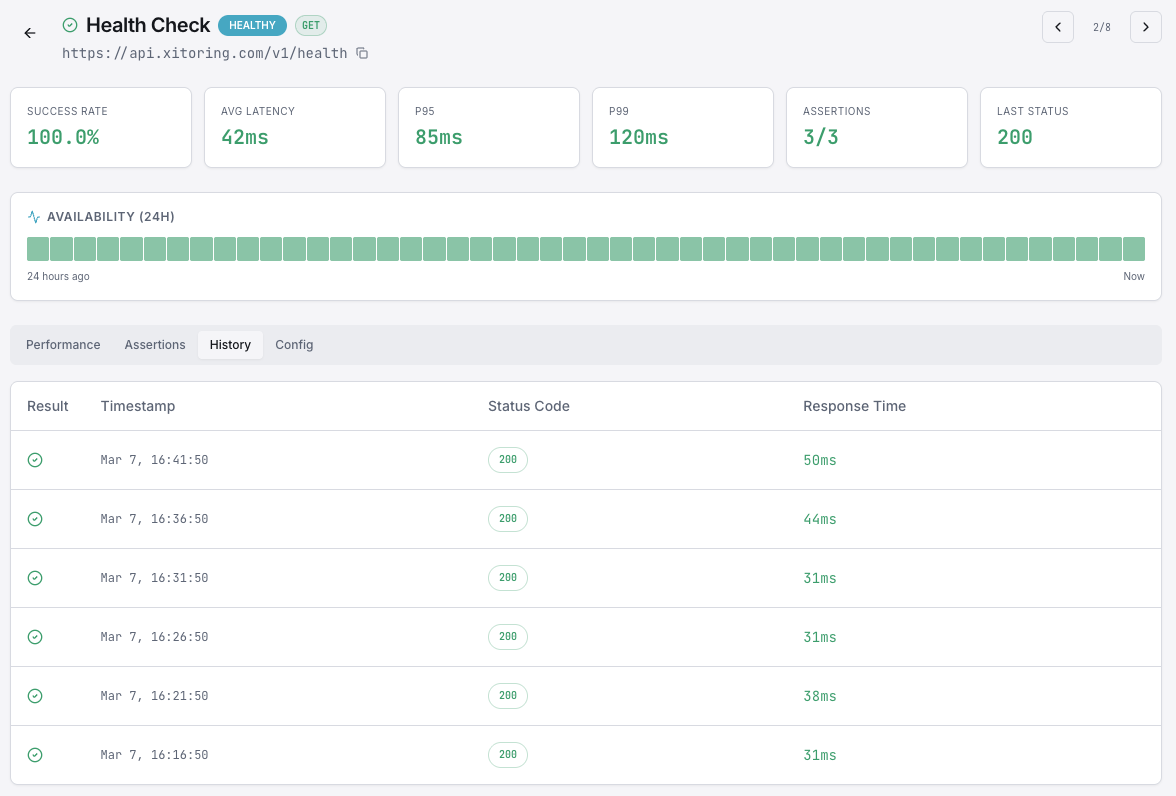This screenshot has width=1176, height=796.
Task: Click the 50ms response time value
Action: point(819,460)
